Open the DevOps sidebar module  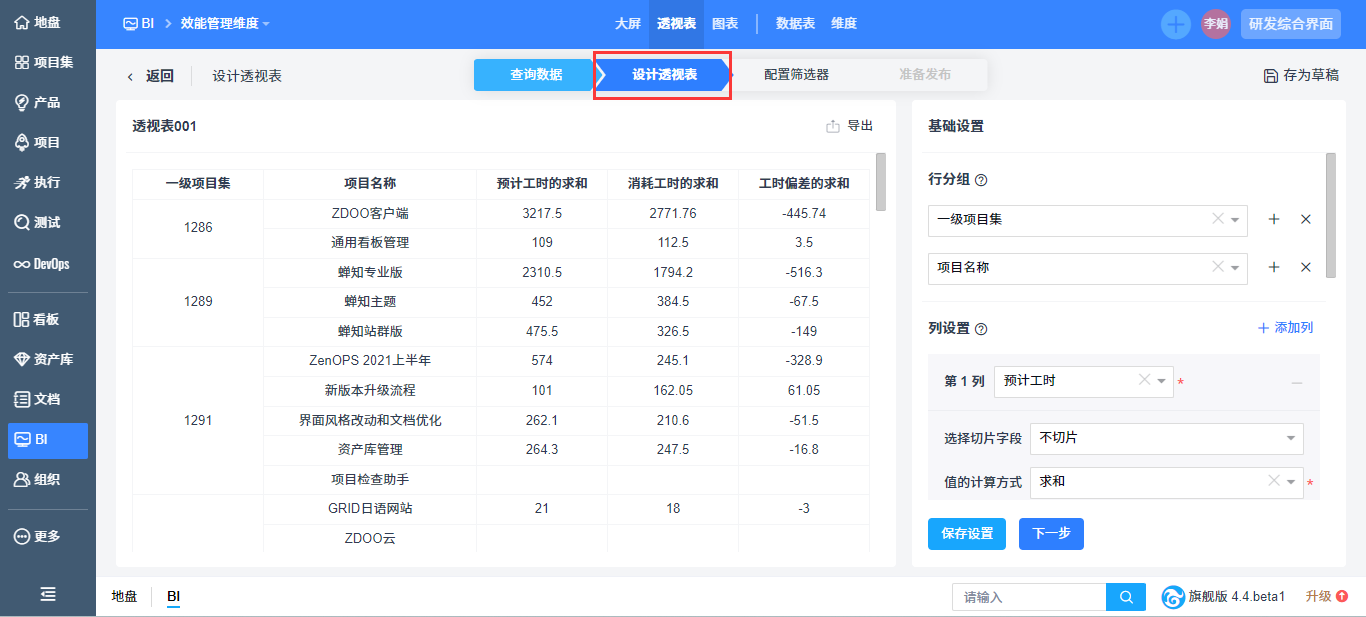(41, 264)
